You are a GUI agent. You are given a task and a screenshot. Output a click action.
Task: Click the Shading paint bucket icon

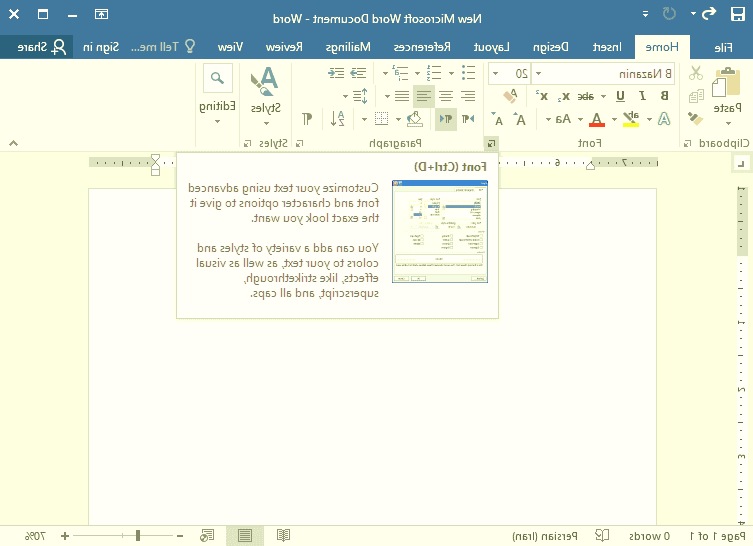tap(414, 119)
